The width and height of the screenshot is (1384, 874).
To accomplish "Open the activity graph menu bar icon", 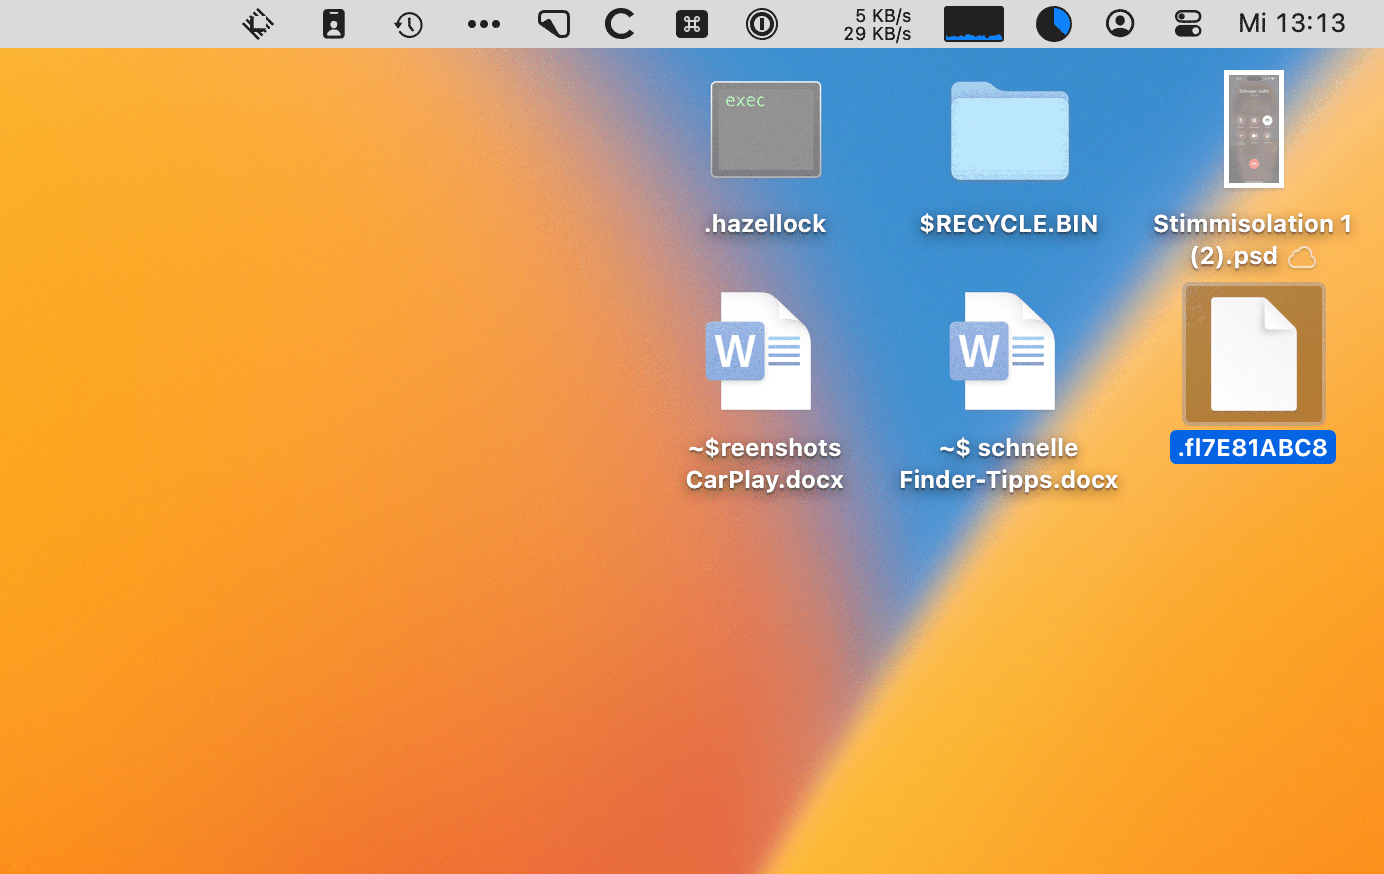I will (x=974, y=24).
